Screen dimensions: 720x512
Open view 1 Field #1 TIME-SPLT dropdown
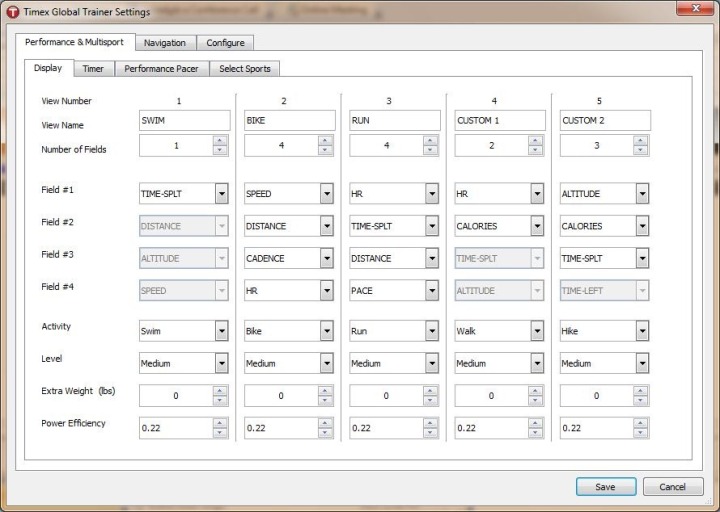[222, 194]
